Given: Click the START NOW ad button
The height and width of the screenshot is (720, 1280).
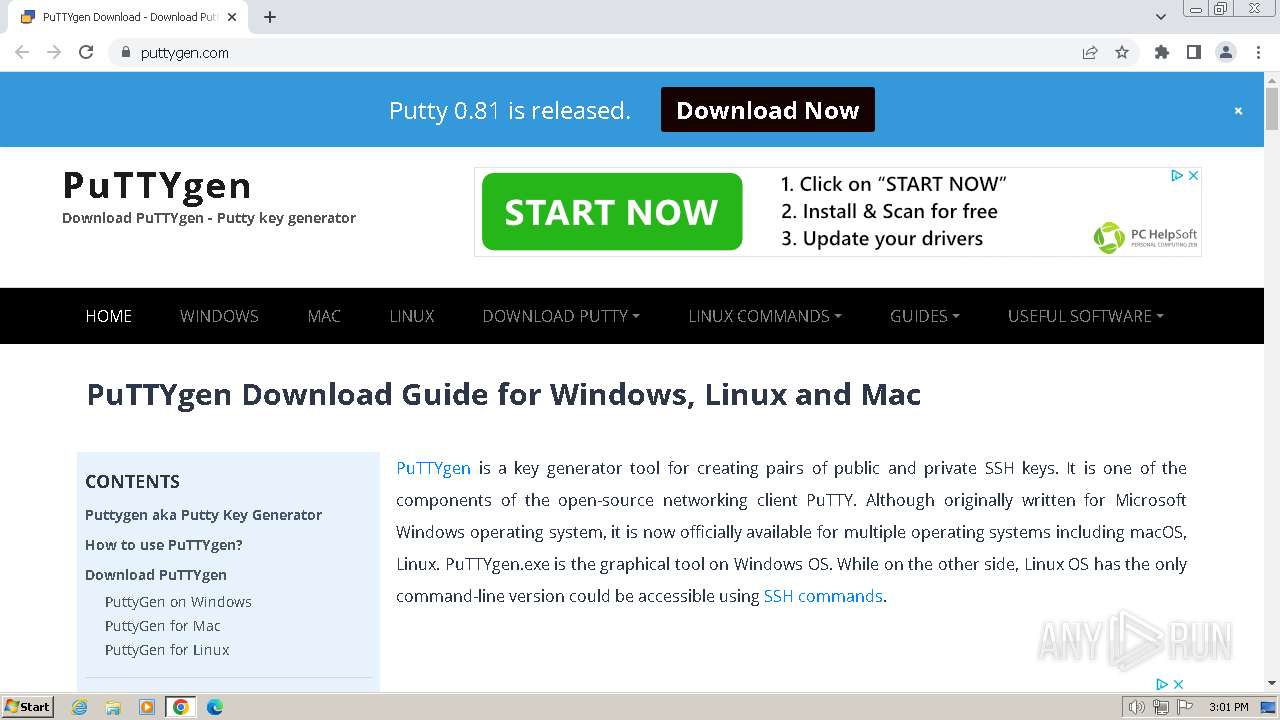Looking at the screenshot, I should tap(612, 212).
